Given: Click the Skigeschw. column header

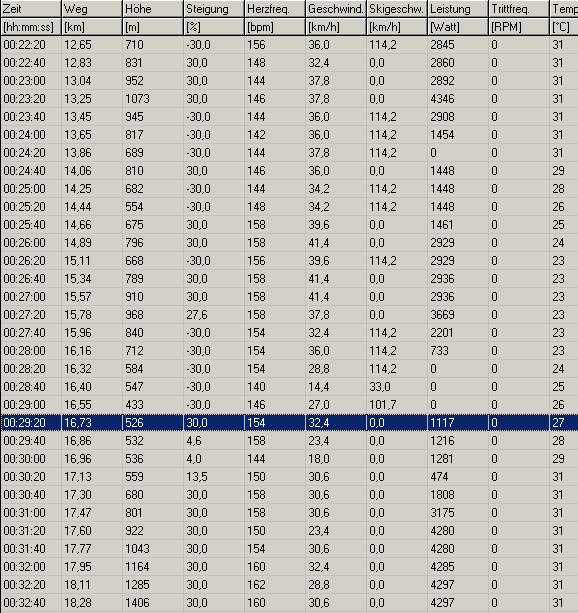Looking at the screenshot, I should tap(397, 9).
